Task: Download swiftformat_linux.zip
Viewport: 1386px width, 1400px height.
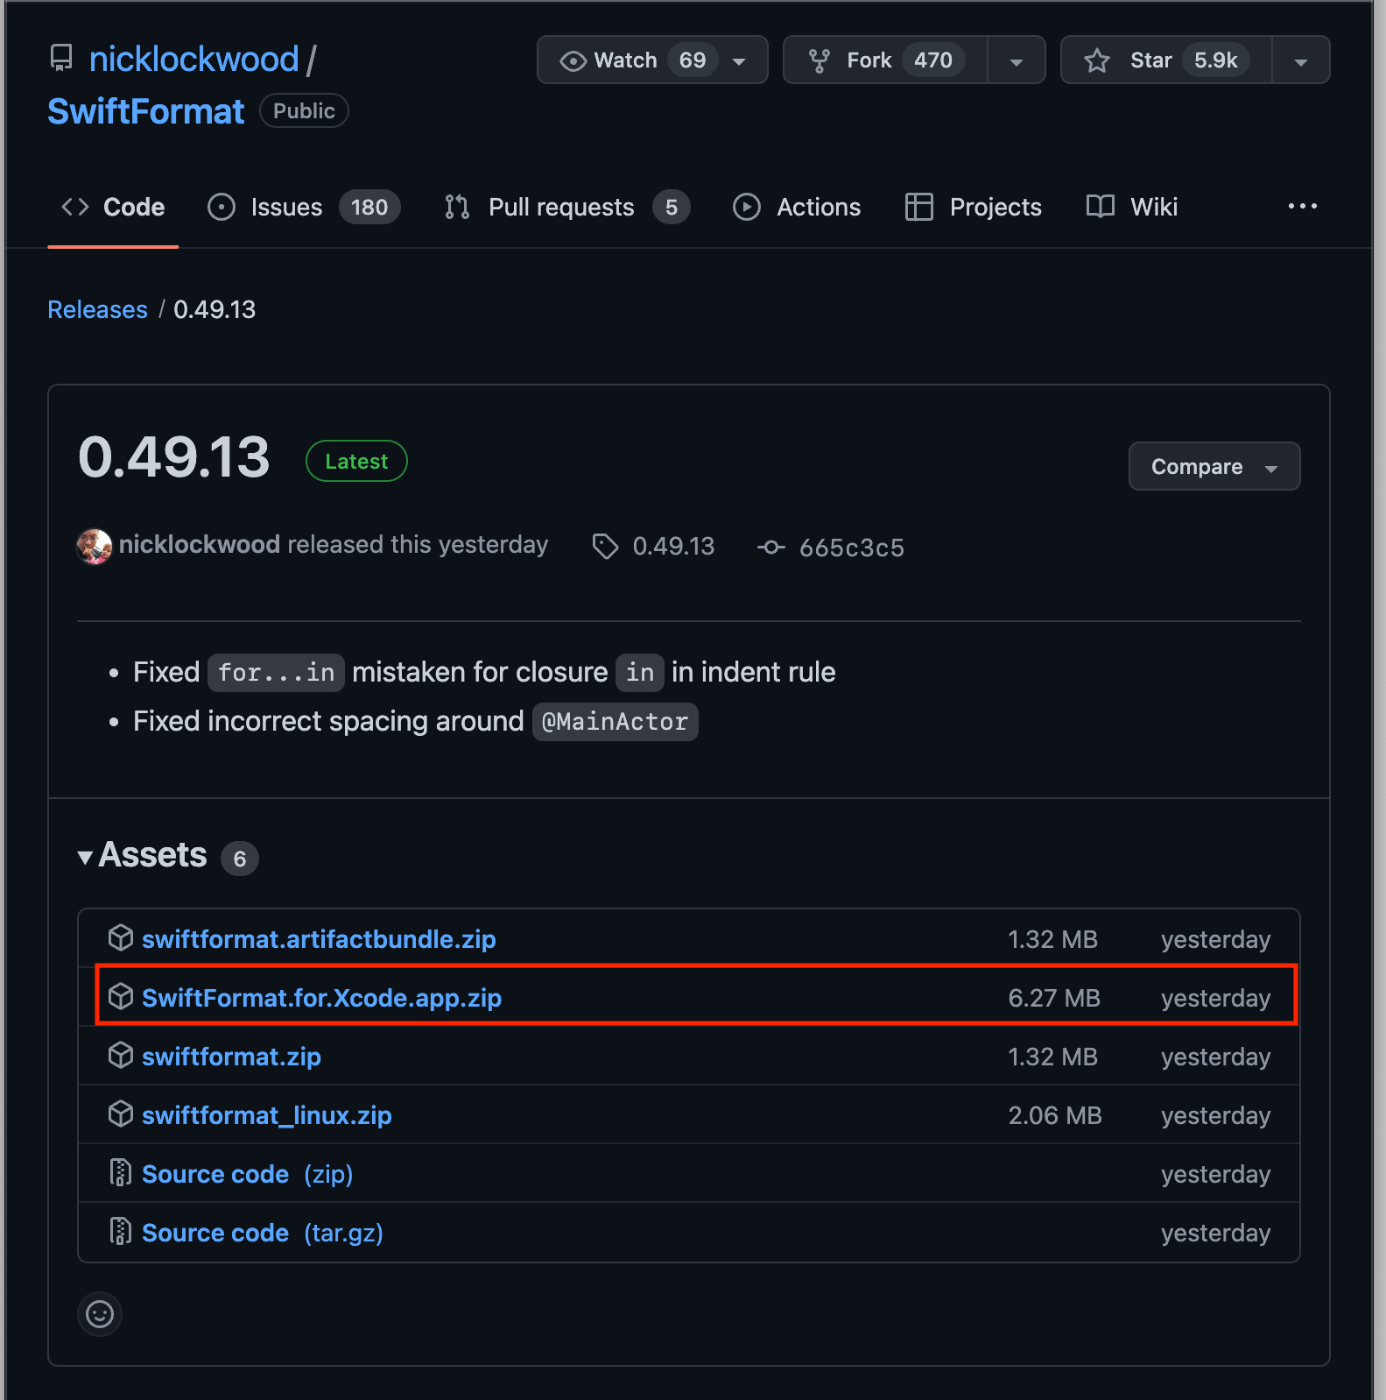Action: [266, 1116]
